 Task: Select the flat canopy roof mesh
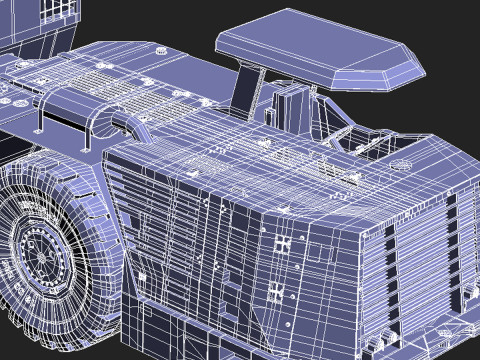point(320,49)
